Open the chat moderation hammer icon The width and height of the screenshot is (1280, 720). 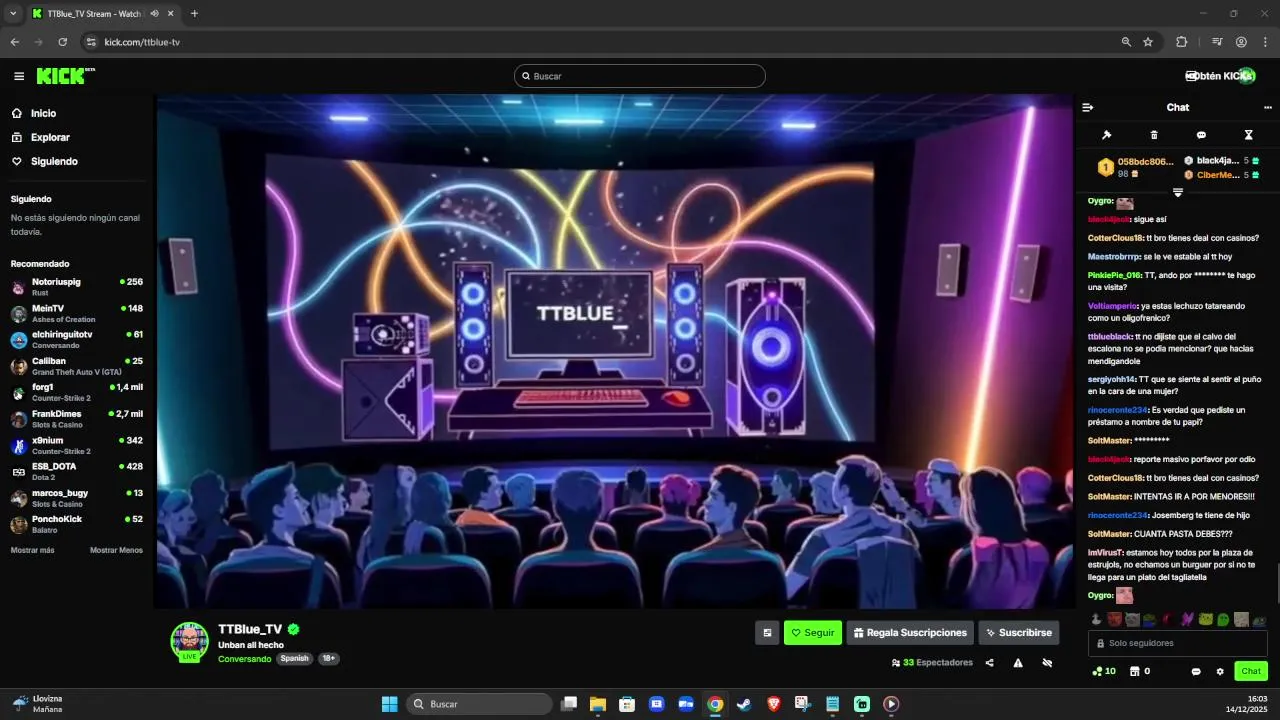(1107, 135)
